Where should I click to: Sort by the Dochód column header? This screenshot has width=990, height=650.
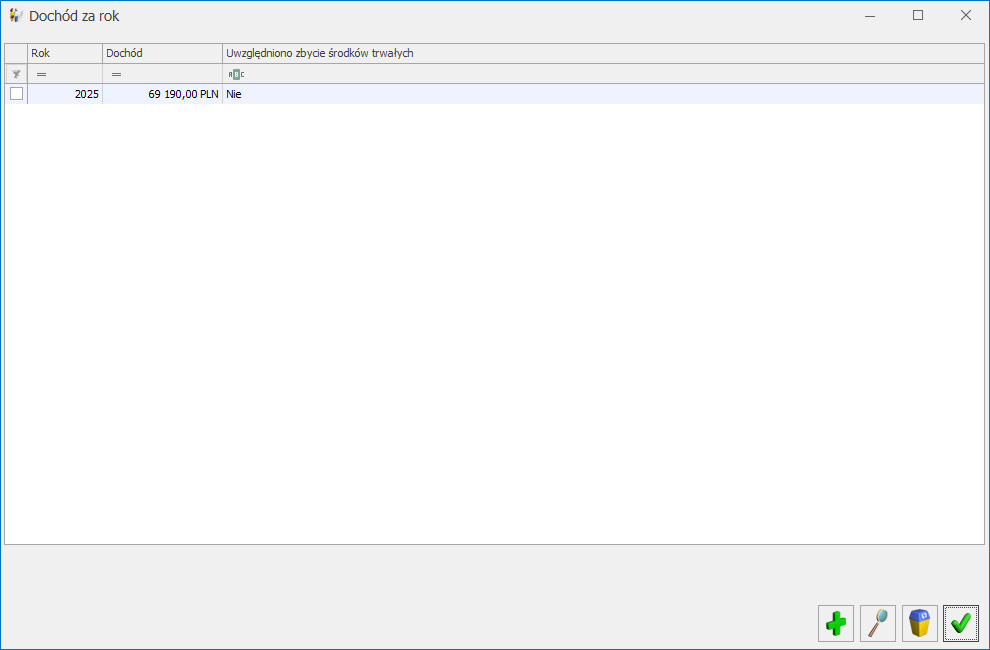pos(162,53)
